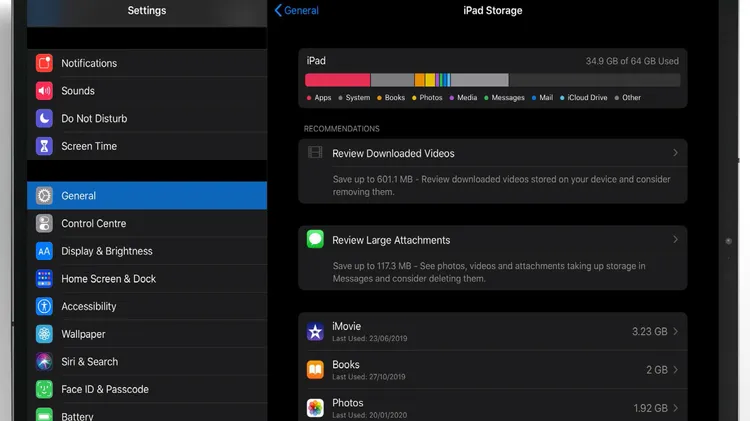Expand Review Large Attachments chevron
This screenshot has height=421, width=750.
point(675,239)
